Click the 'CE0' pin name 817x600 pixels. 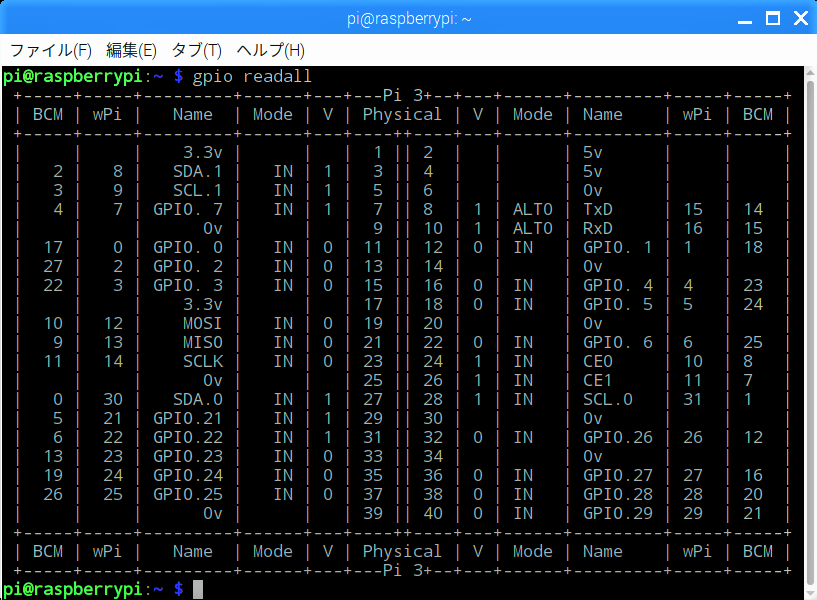[598, 361]
